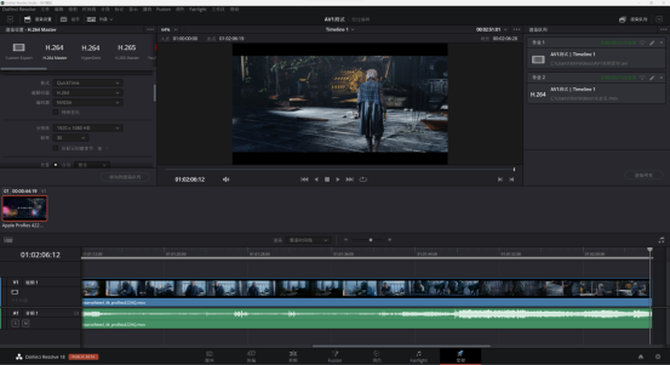Switch to the Cut page tab

click(x=251, y=356)
